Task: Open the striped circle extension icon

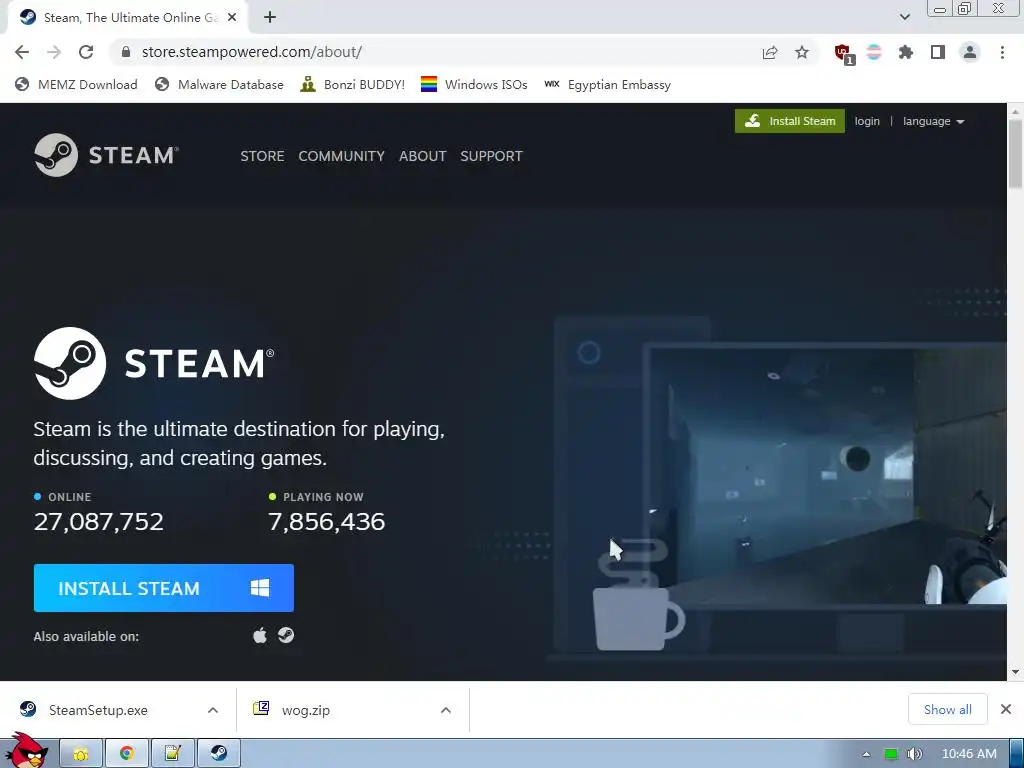Action: (874, 52)
